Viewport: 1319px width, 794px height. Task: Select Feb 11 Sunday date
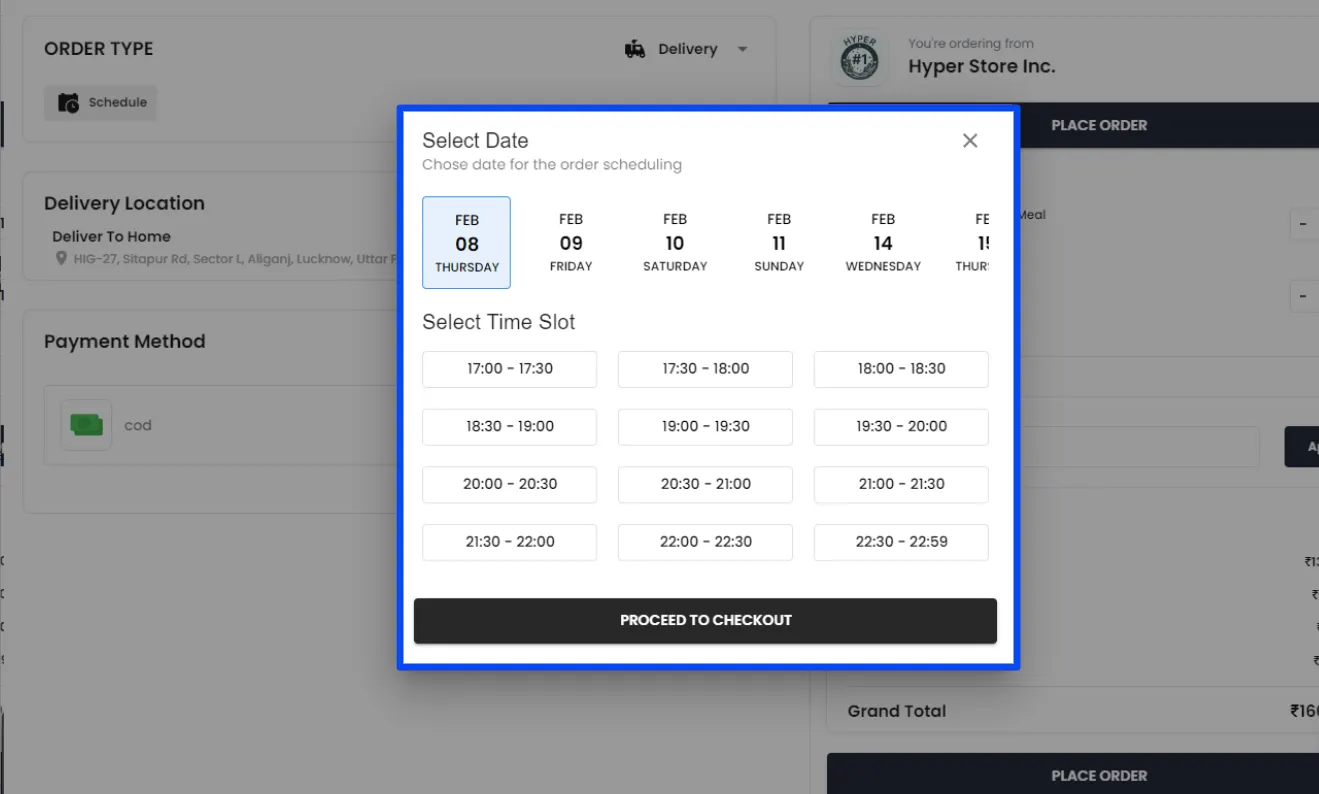pos(779,243)
